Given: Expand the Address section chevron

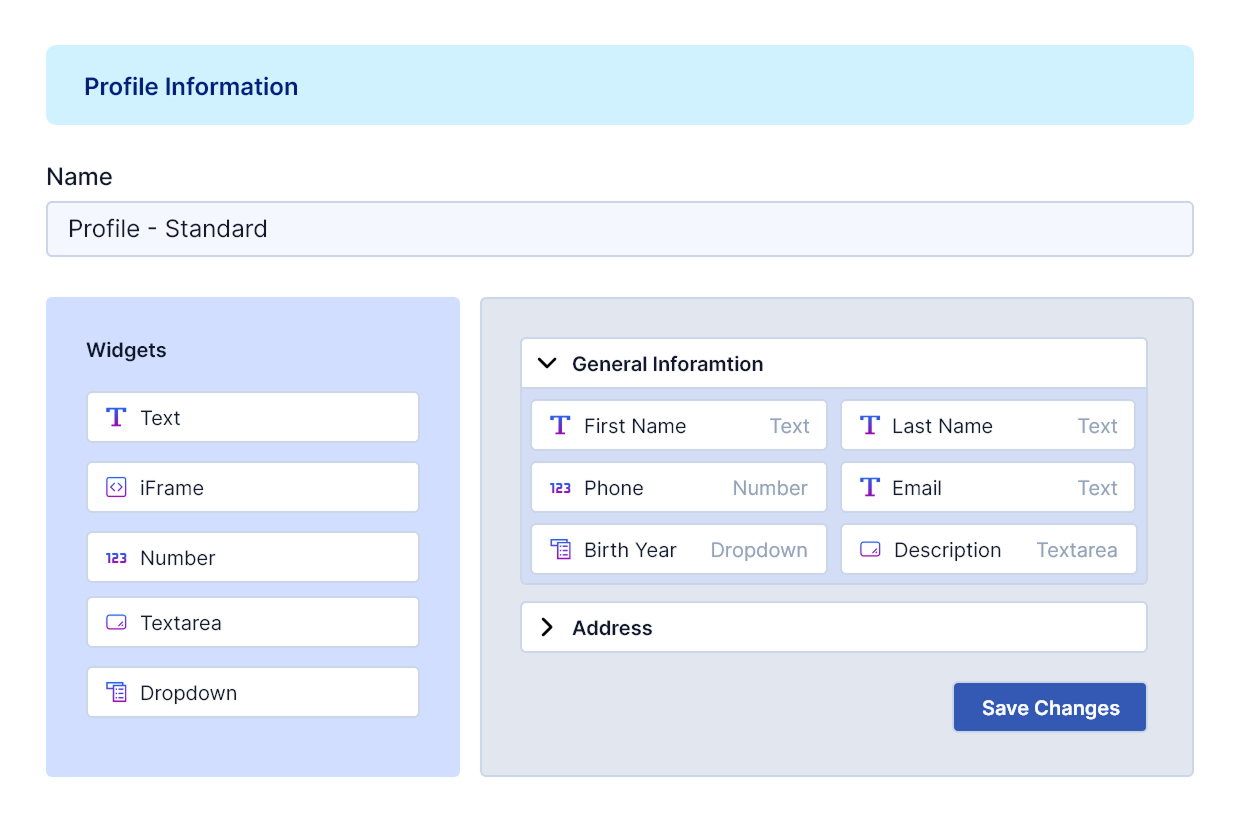Looking at the screenshot, I should (x=547, y=628).
